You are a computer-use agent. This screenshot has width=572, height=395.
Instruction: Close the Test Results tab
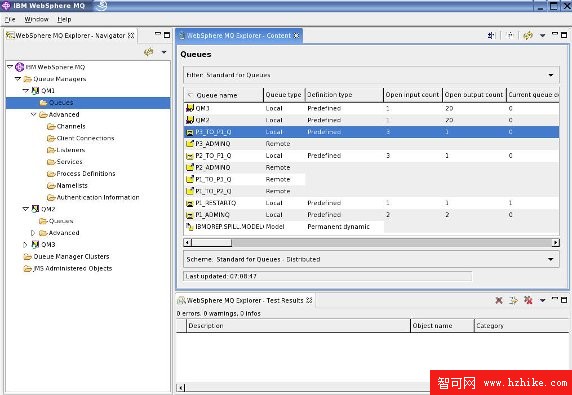tap(309, 300)
